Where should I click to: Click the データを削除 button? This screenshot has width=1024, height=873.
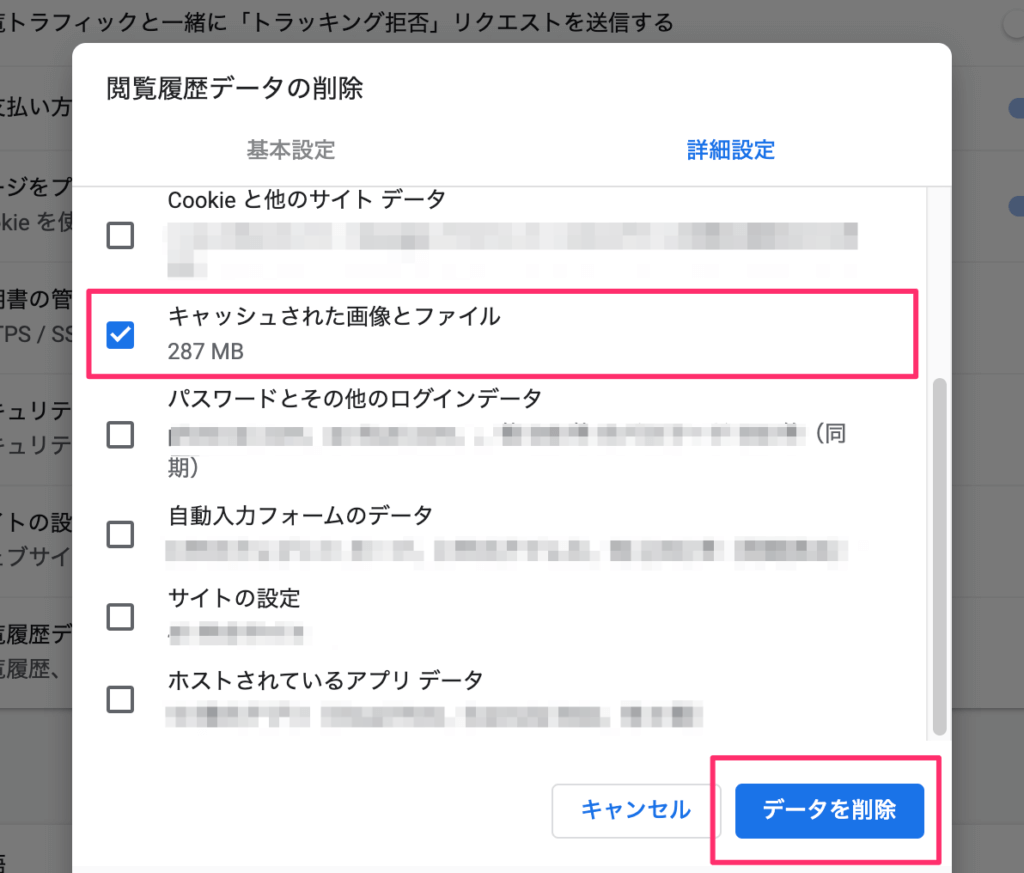click(x=829, y=811)
